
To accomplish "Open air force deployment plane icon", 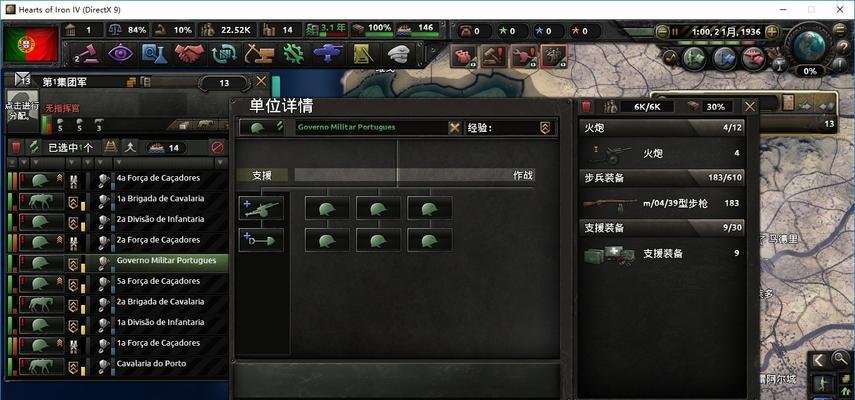I will (328, 53).
